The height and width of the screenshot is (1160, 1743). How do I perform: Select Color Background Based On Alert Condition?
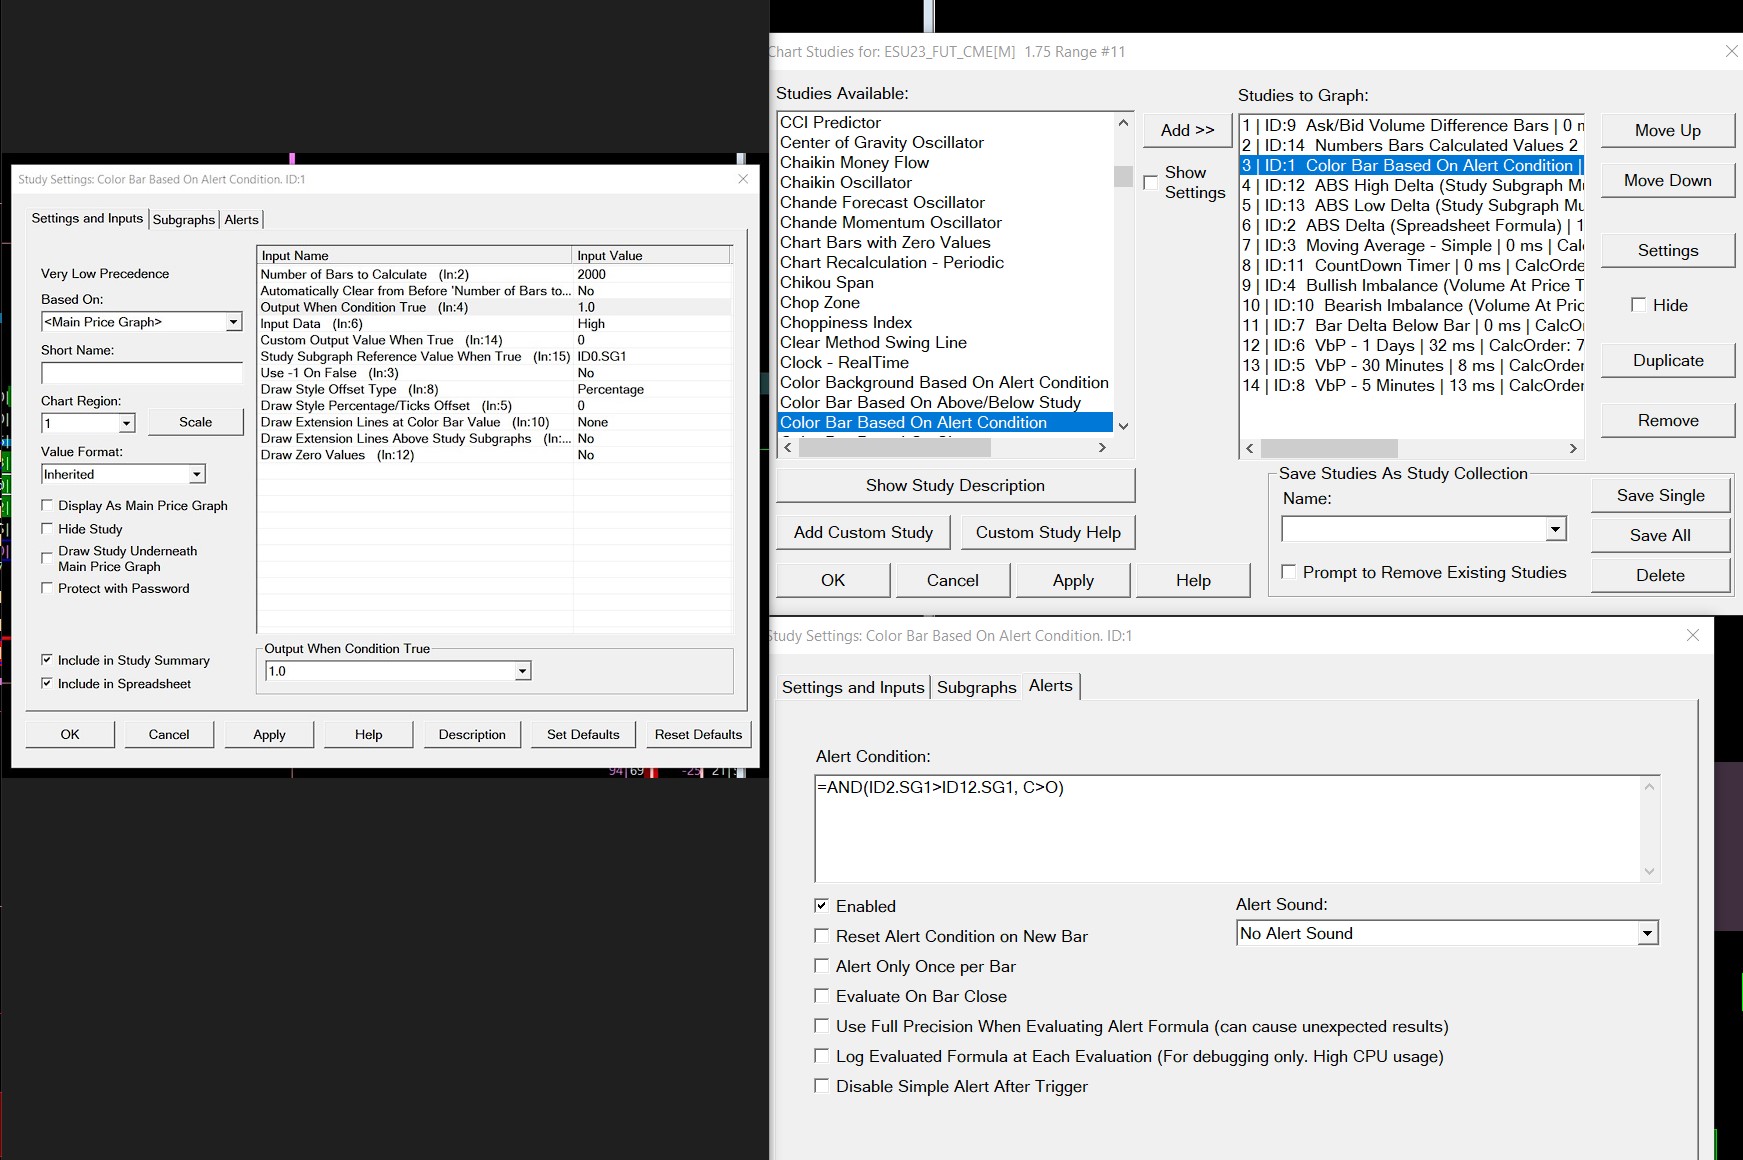pos(945,382)
